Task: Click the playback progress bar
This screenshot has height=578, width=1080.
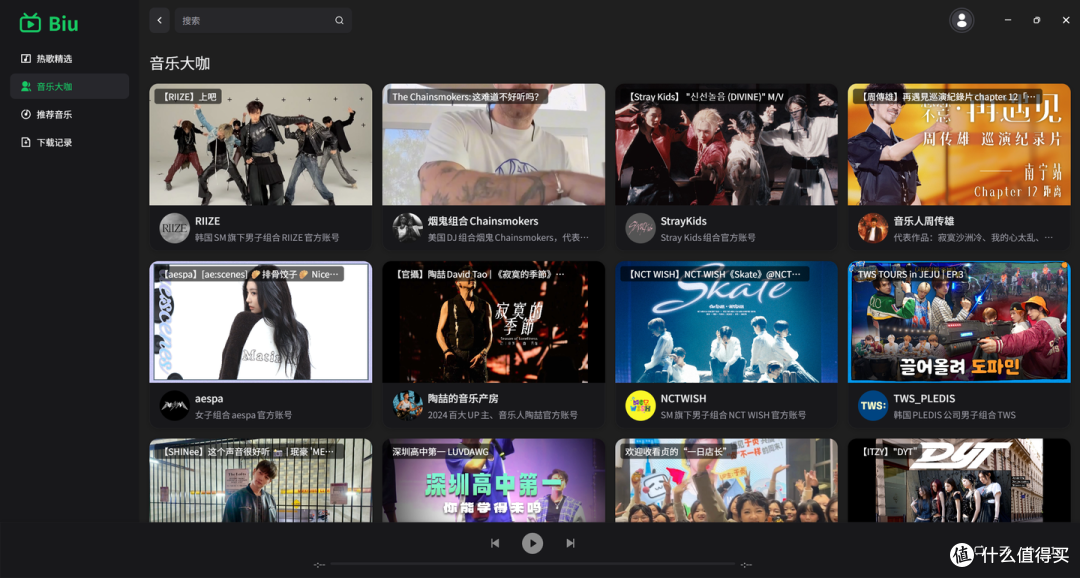Action: (532, 564)
